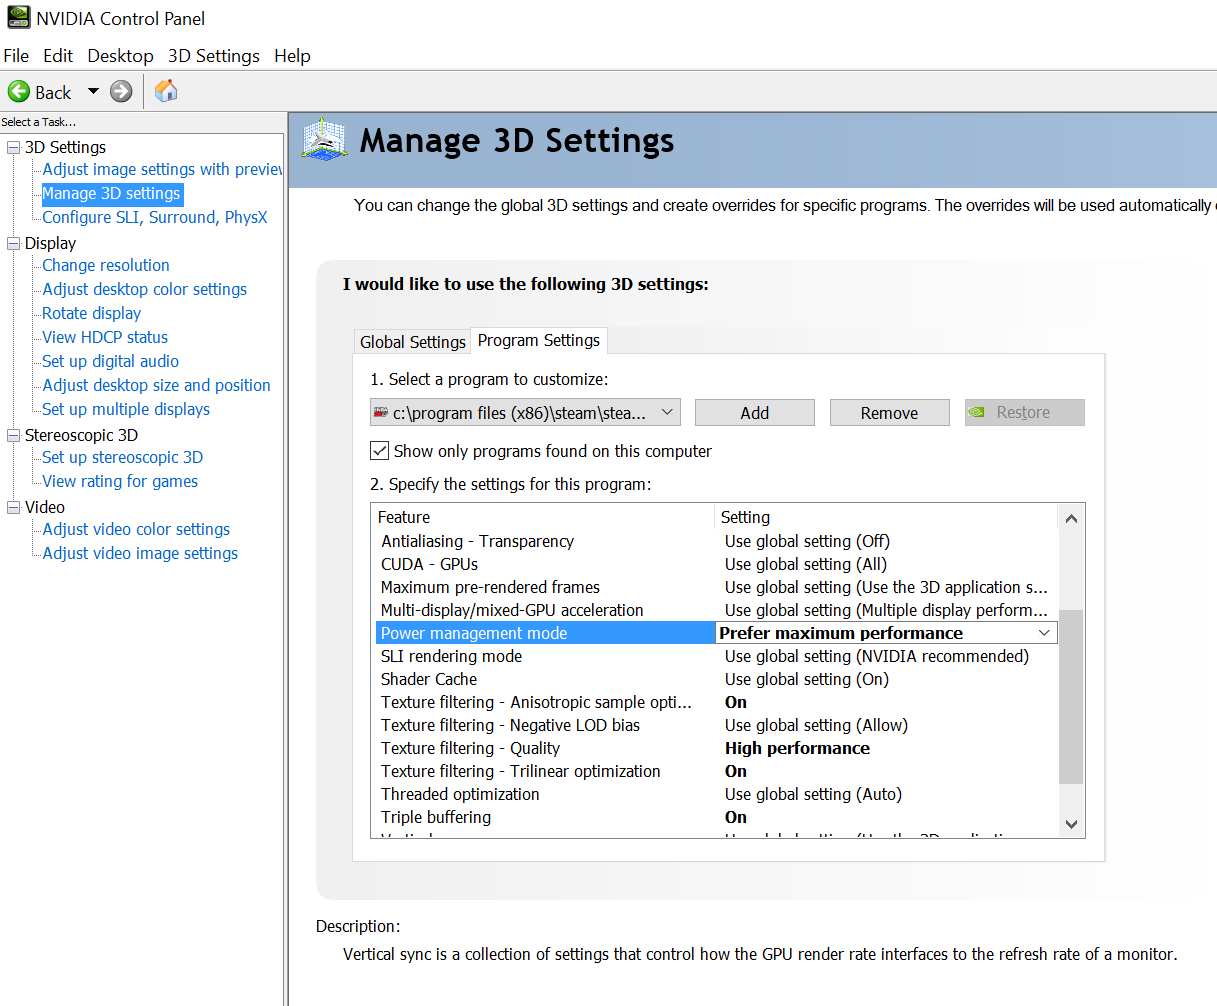Image resolution: width=1217 pixels, height=1006 pixels.
Task: Select Antialiasing - Transparency row
Action: 714,541
